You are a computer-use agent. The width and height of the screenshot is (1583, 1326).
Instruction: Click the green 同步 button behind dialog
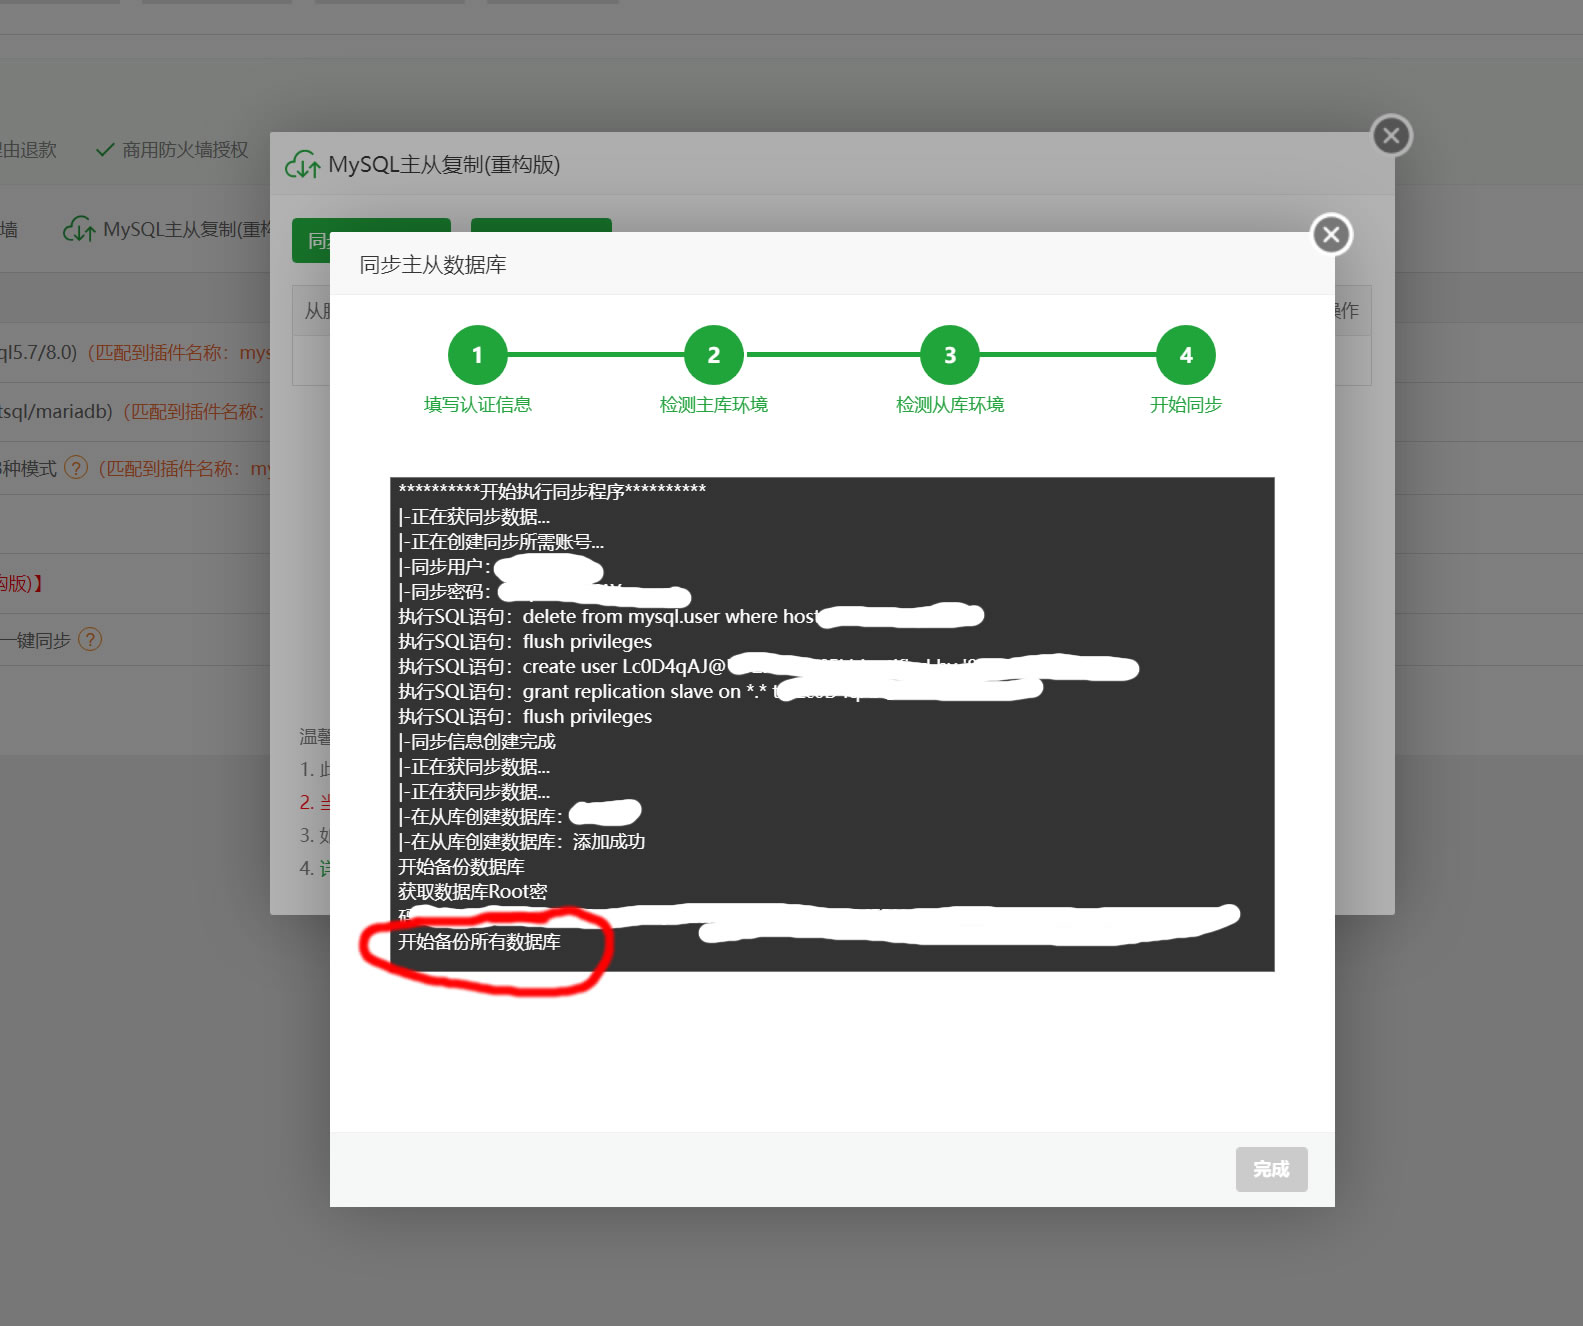coord(311,241)
